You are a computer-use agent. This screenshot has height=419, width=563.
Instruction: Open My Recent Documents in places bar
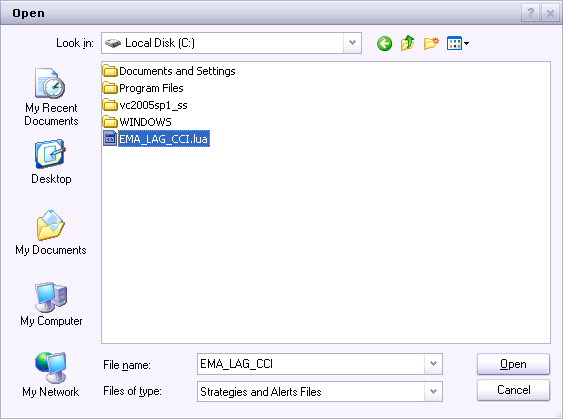(51, 97)
